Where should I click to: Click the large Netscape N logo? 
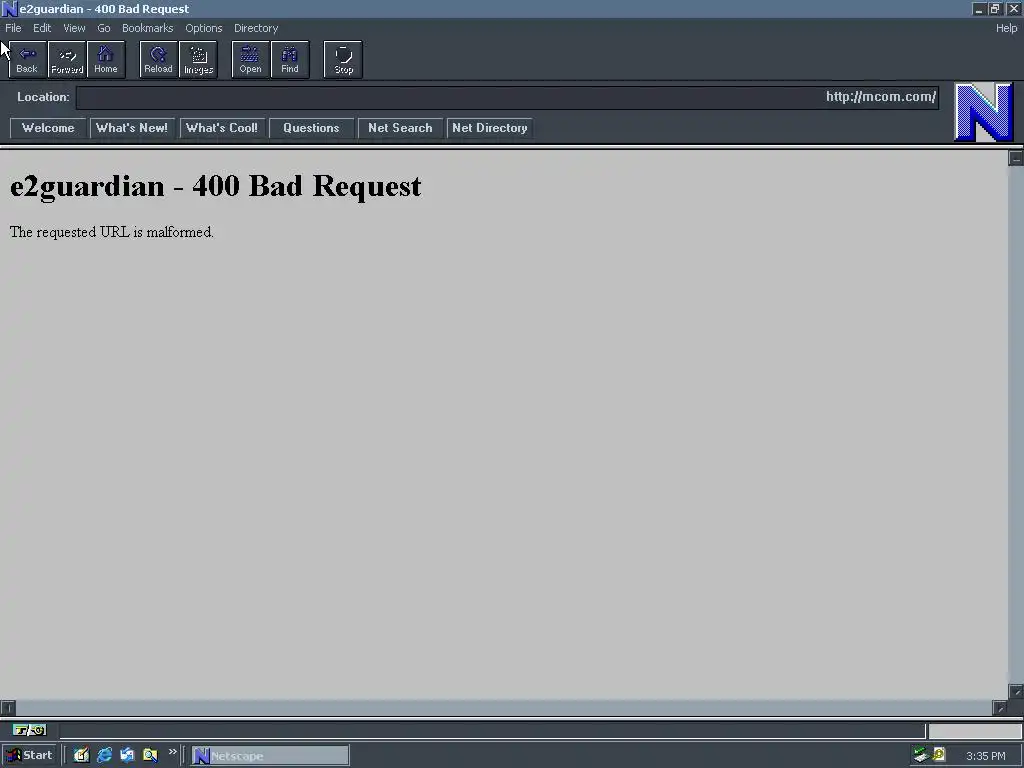(984, 112)
